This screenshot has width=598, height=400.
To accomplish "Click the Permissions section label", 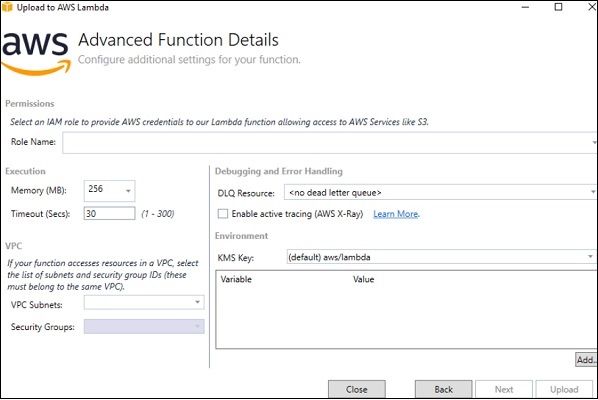I will tap(30, 104).
